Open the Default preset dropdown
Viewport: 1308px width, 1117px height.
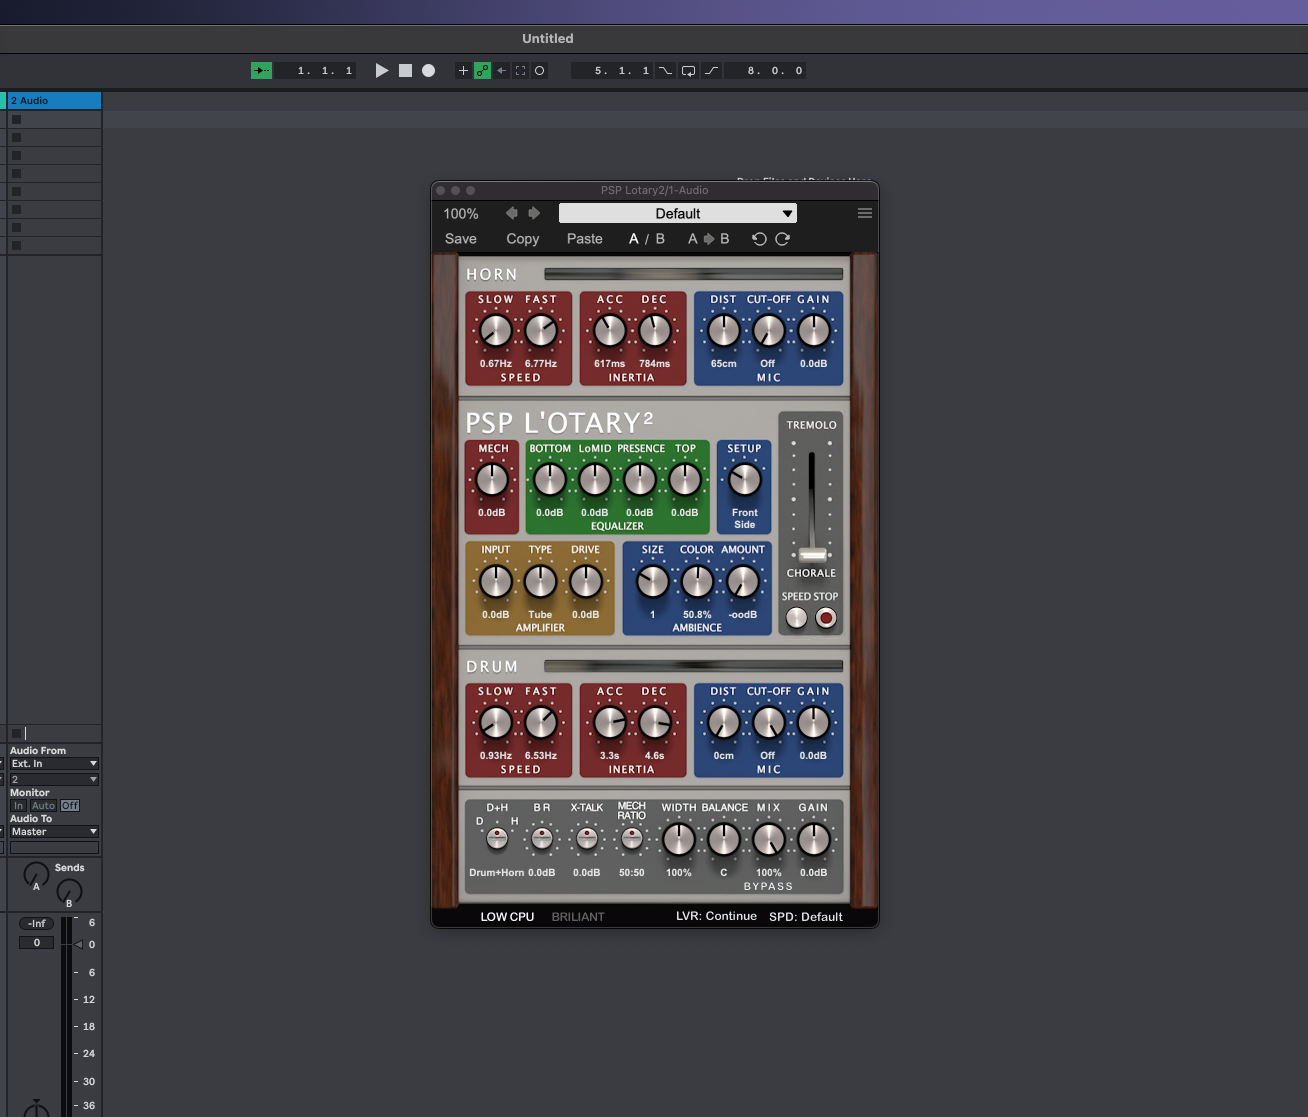(678, 213)
